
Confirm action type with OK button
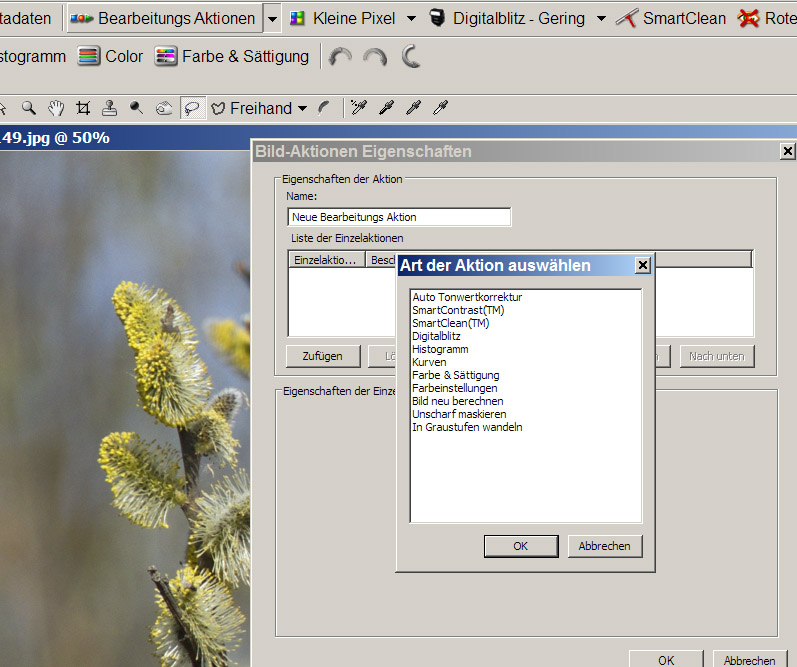521,546
